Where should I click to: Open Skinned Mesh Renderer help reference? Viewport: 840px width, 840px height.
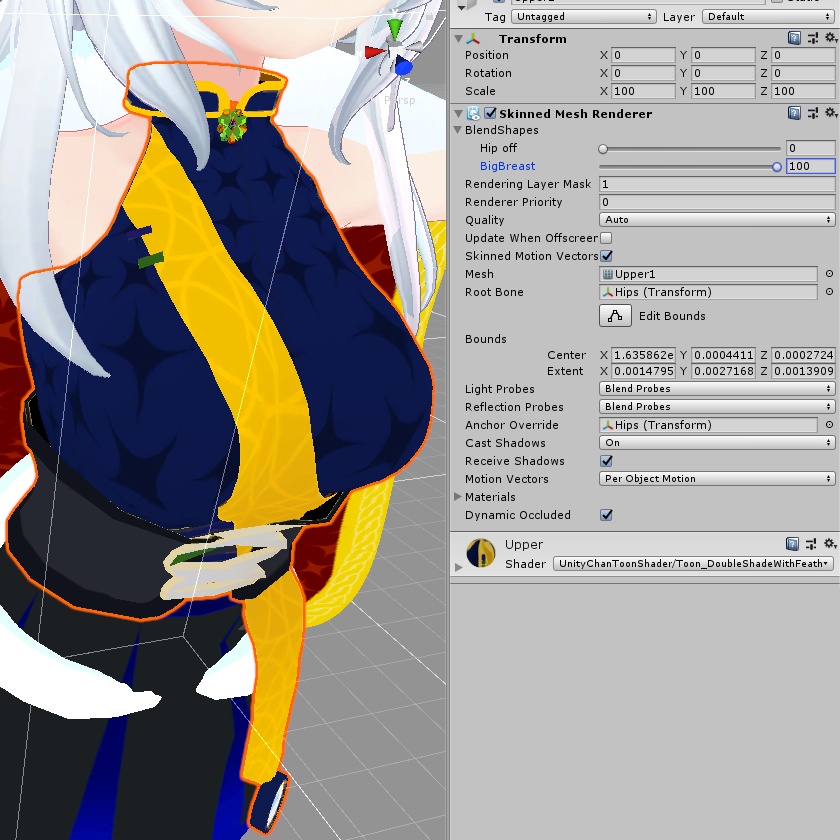794,113
